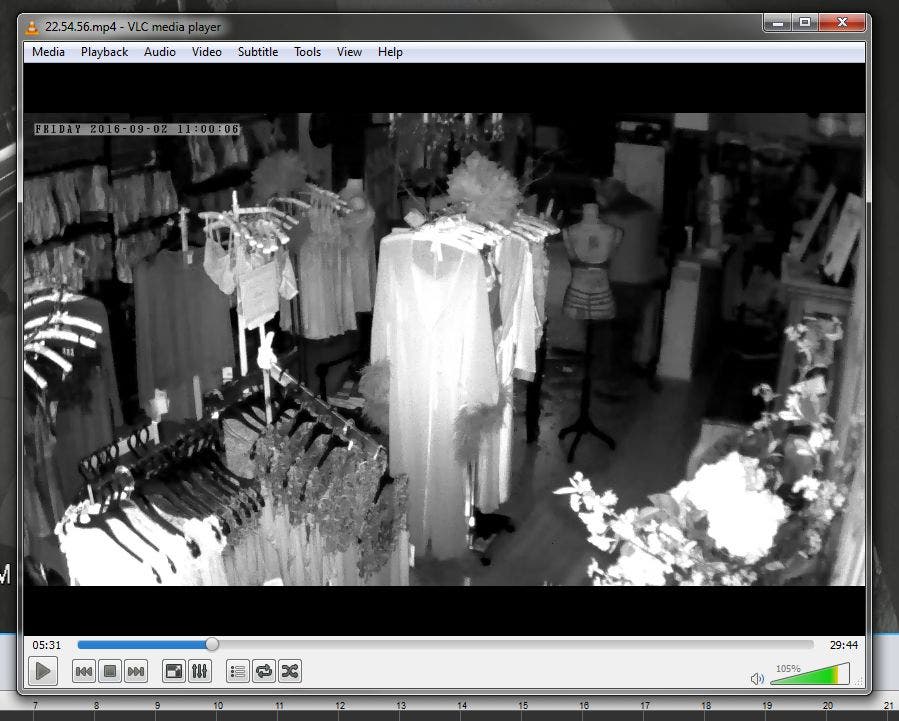Screen dimensions: 899x721
Task: Toggle loop repeat mode
Action: click(264, 671)
